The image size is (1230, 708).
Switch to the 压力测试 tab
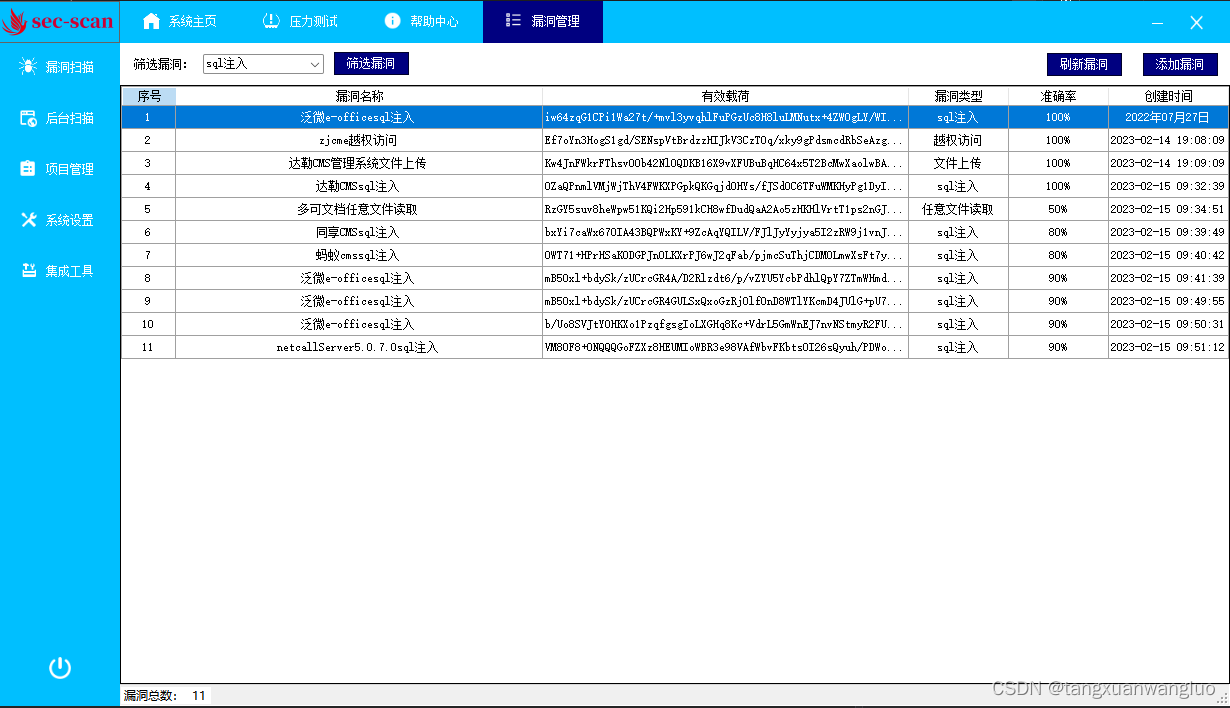pyautogui.click(x=300, y=21)
